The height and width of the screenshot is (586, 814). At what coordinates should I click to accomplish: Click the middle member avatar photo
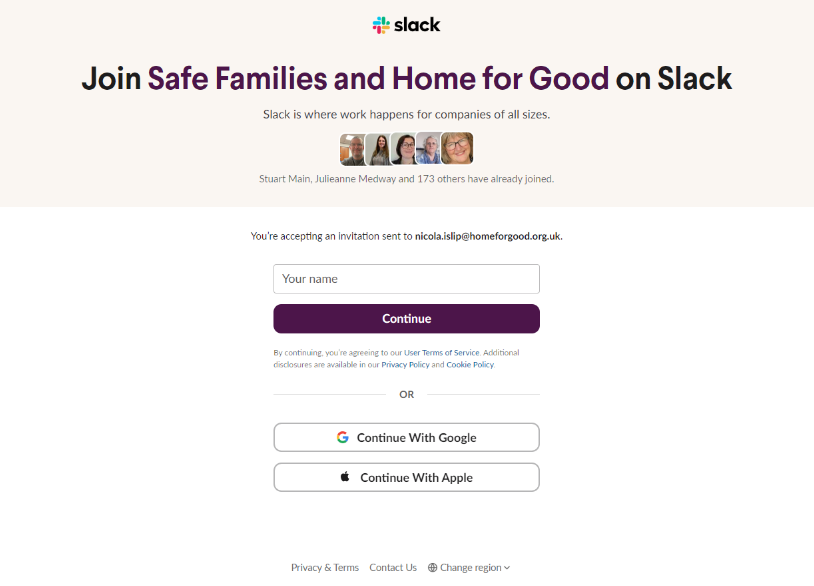[404, 149]
